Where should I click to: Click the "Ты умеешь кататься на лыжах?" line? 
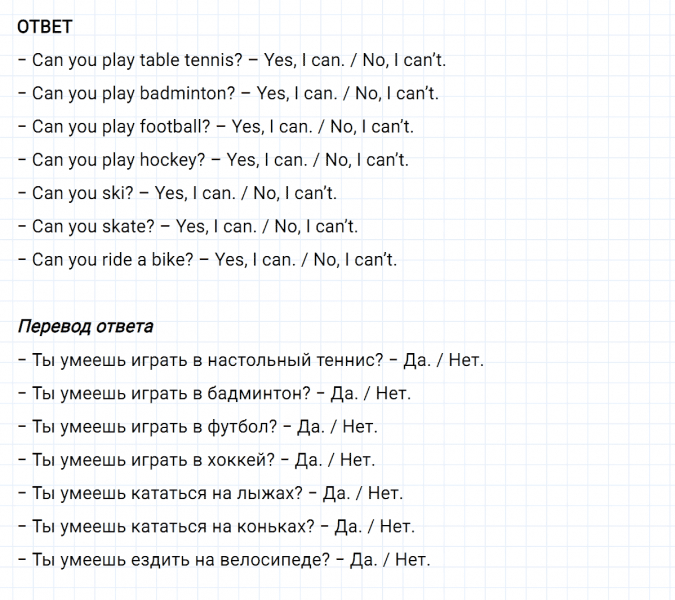pos(167,493)
